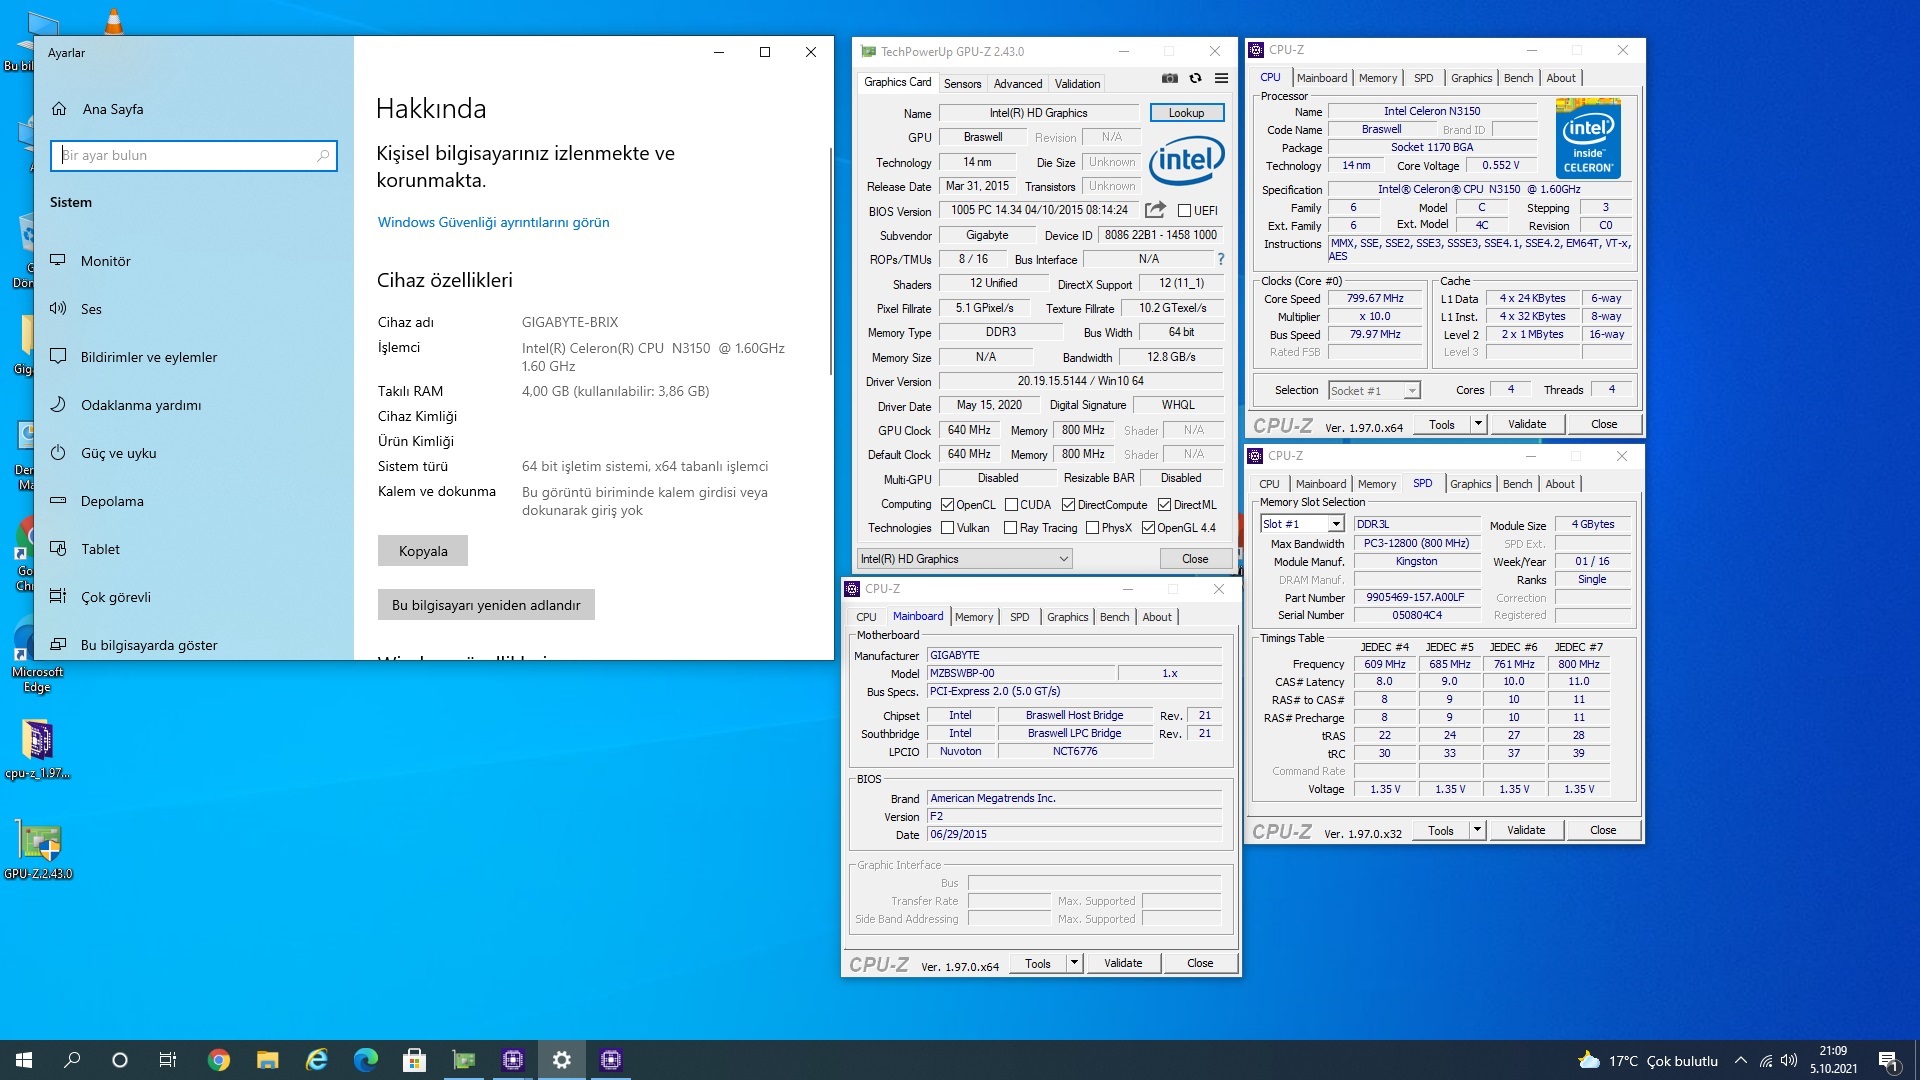Switch to the Advanced tab in GPU-Z
The width and height of the screenshot is (1920, 1080).
[1018, 84]
